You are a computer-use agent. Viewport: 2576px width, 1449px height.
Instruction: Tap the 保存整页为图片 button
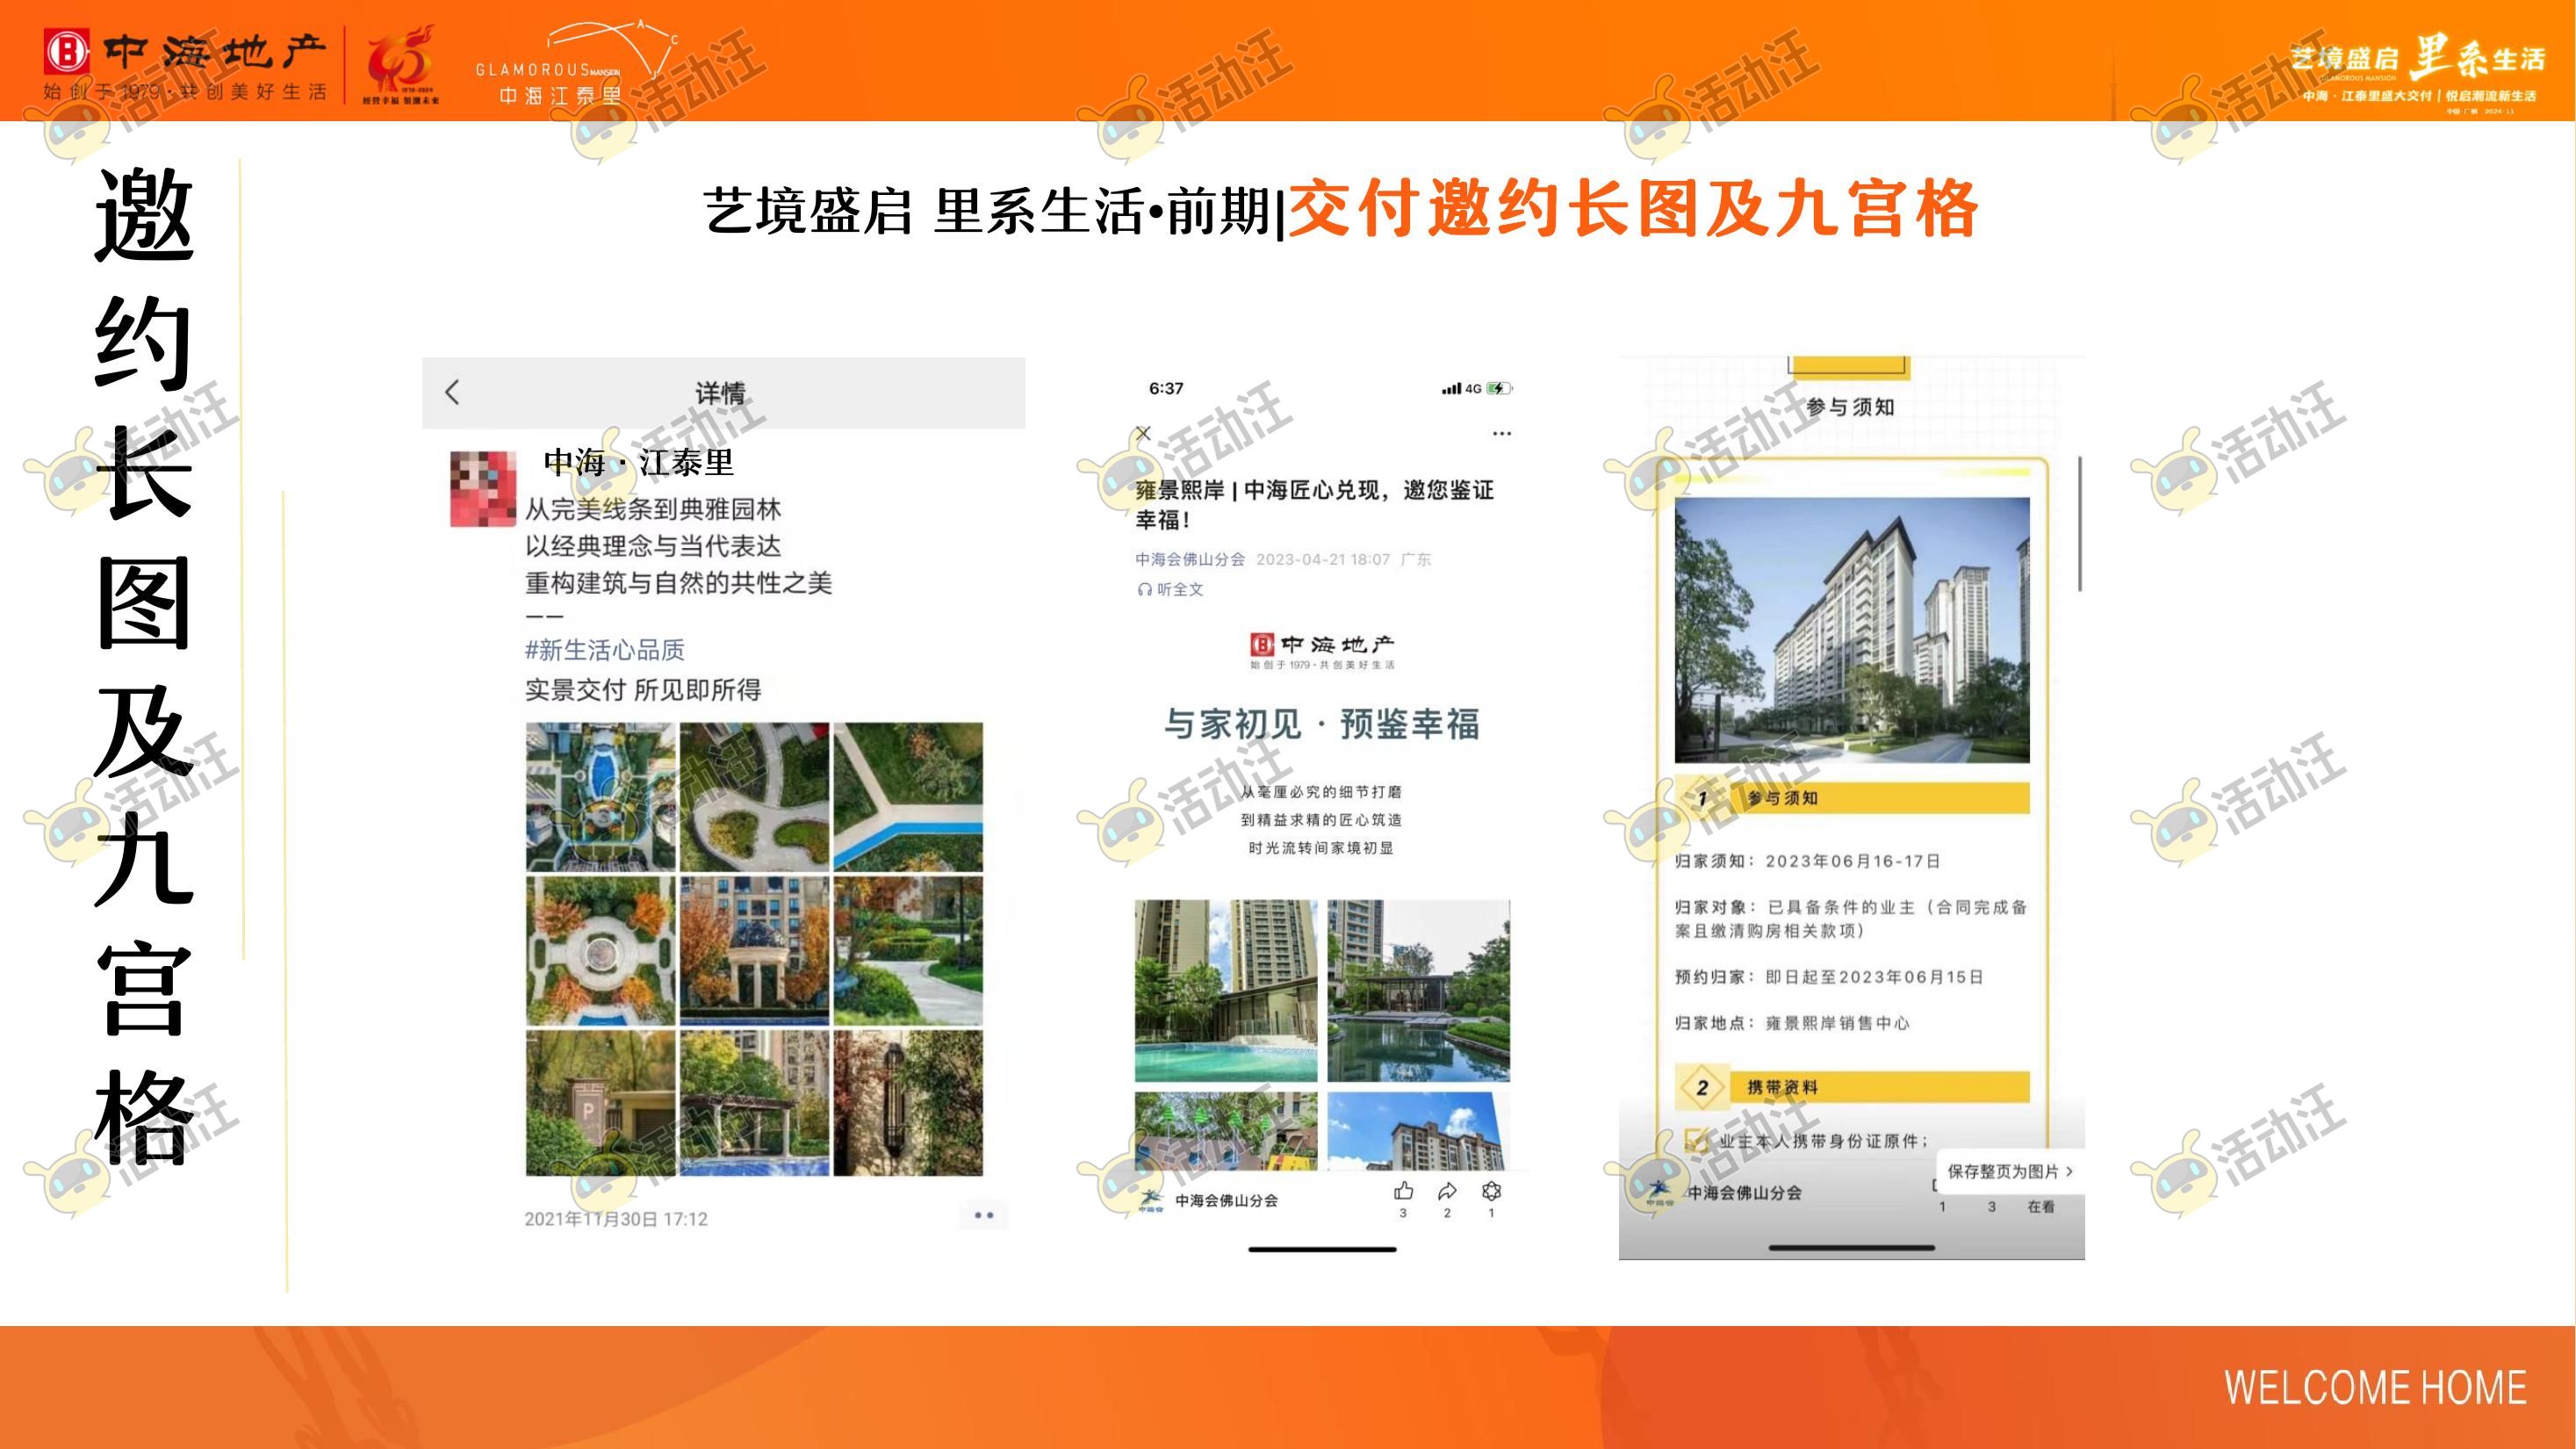2010,1171
